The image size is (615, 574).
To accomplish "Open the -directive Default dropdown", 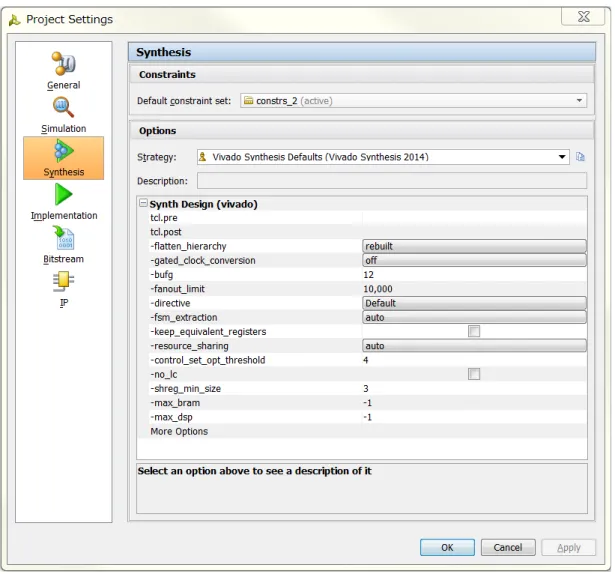I will [474, 303].
